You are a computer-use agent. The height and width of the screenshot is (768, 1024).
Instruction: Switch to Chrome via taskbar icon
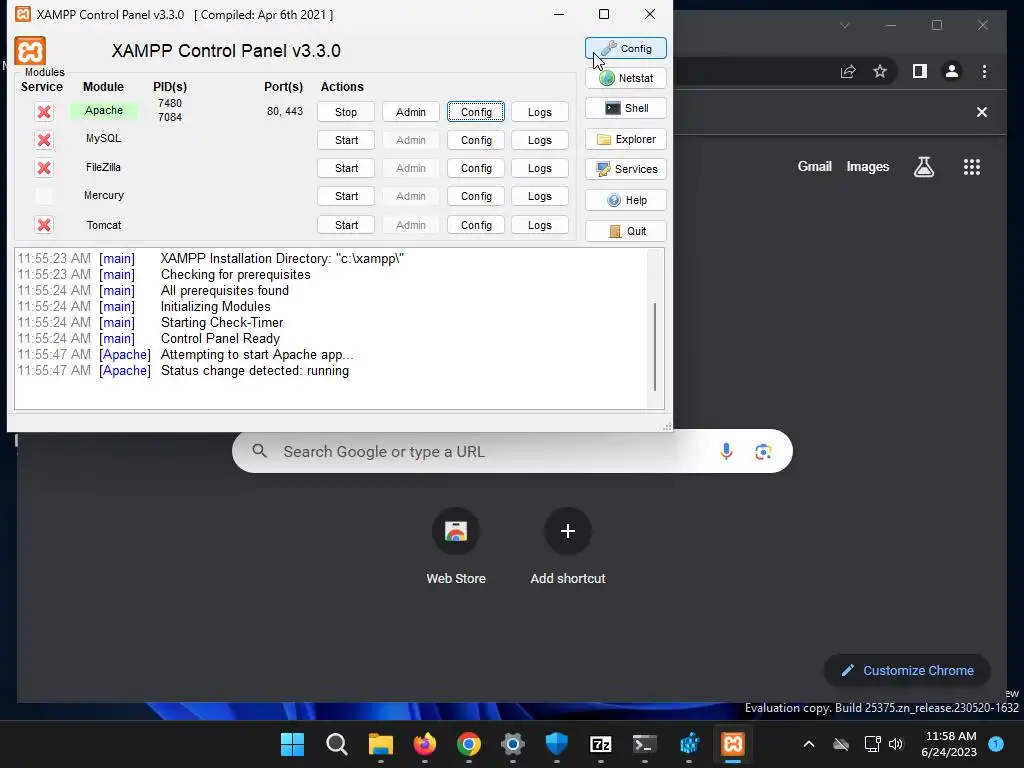[x=469, y=744]
